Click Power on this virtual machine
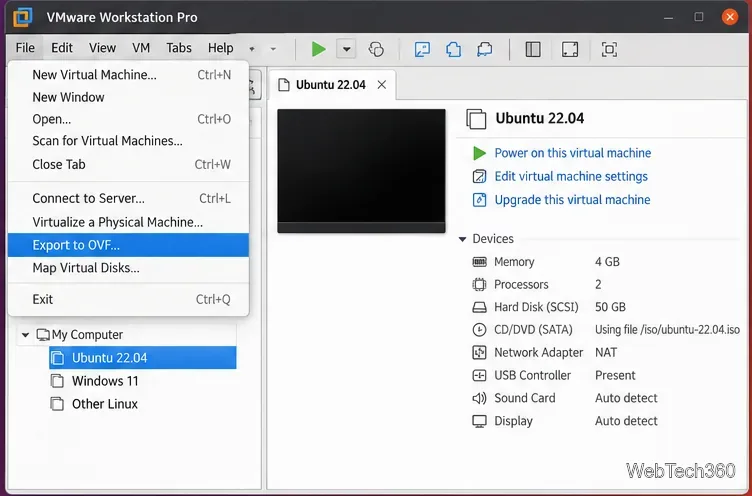The image size is (752, 496). pyautogui.click(x=573, y=153)
